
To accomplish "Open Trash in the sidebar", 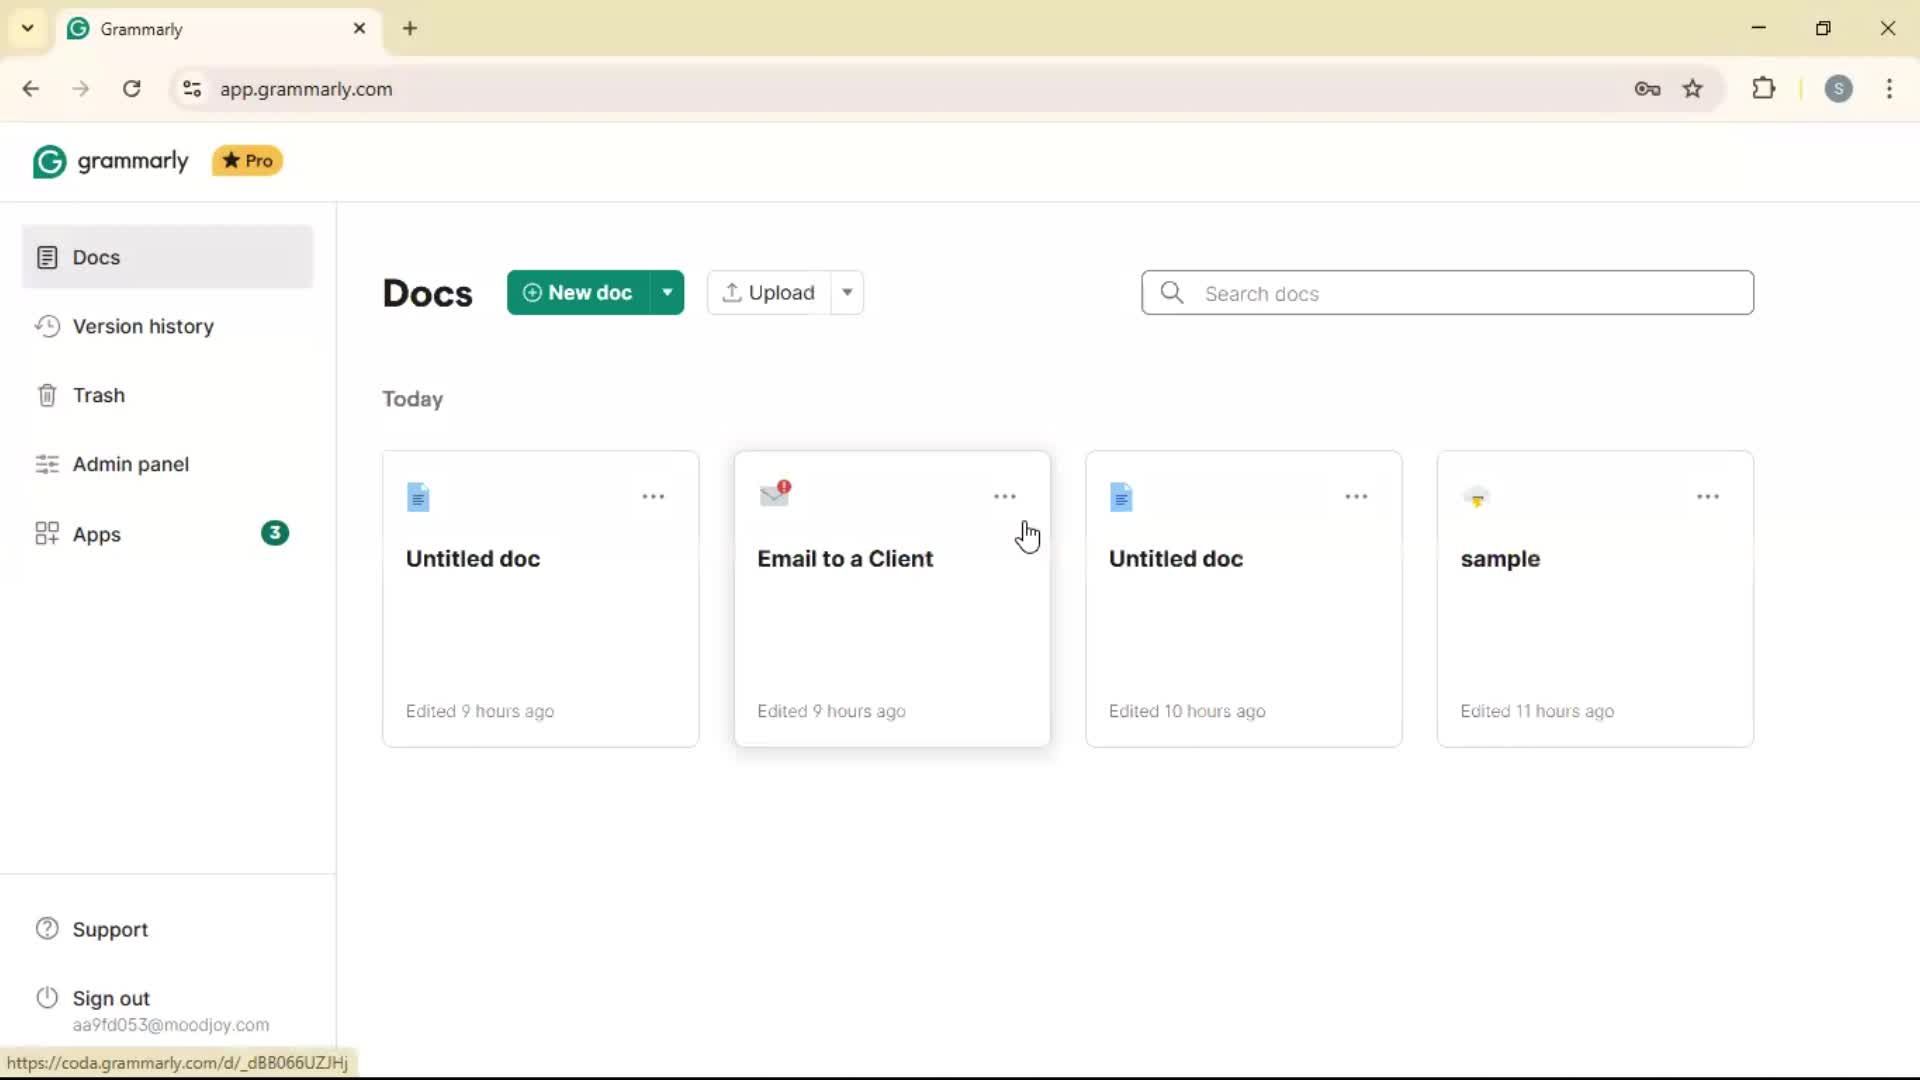I will pyautogui.click(x=98, y=396).
